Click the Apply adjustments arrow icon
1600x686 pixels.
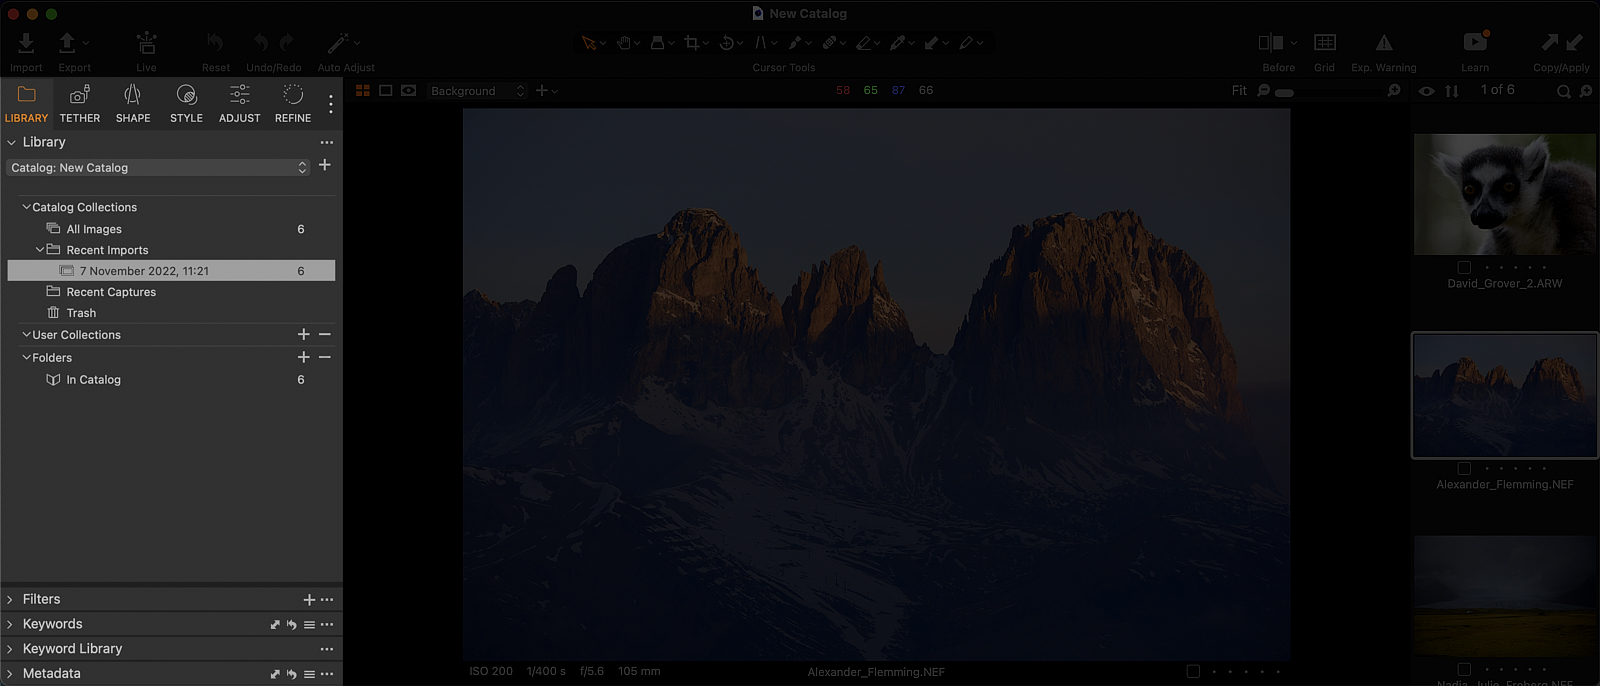1575,42
